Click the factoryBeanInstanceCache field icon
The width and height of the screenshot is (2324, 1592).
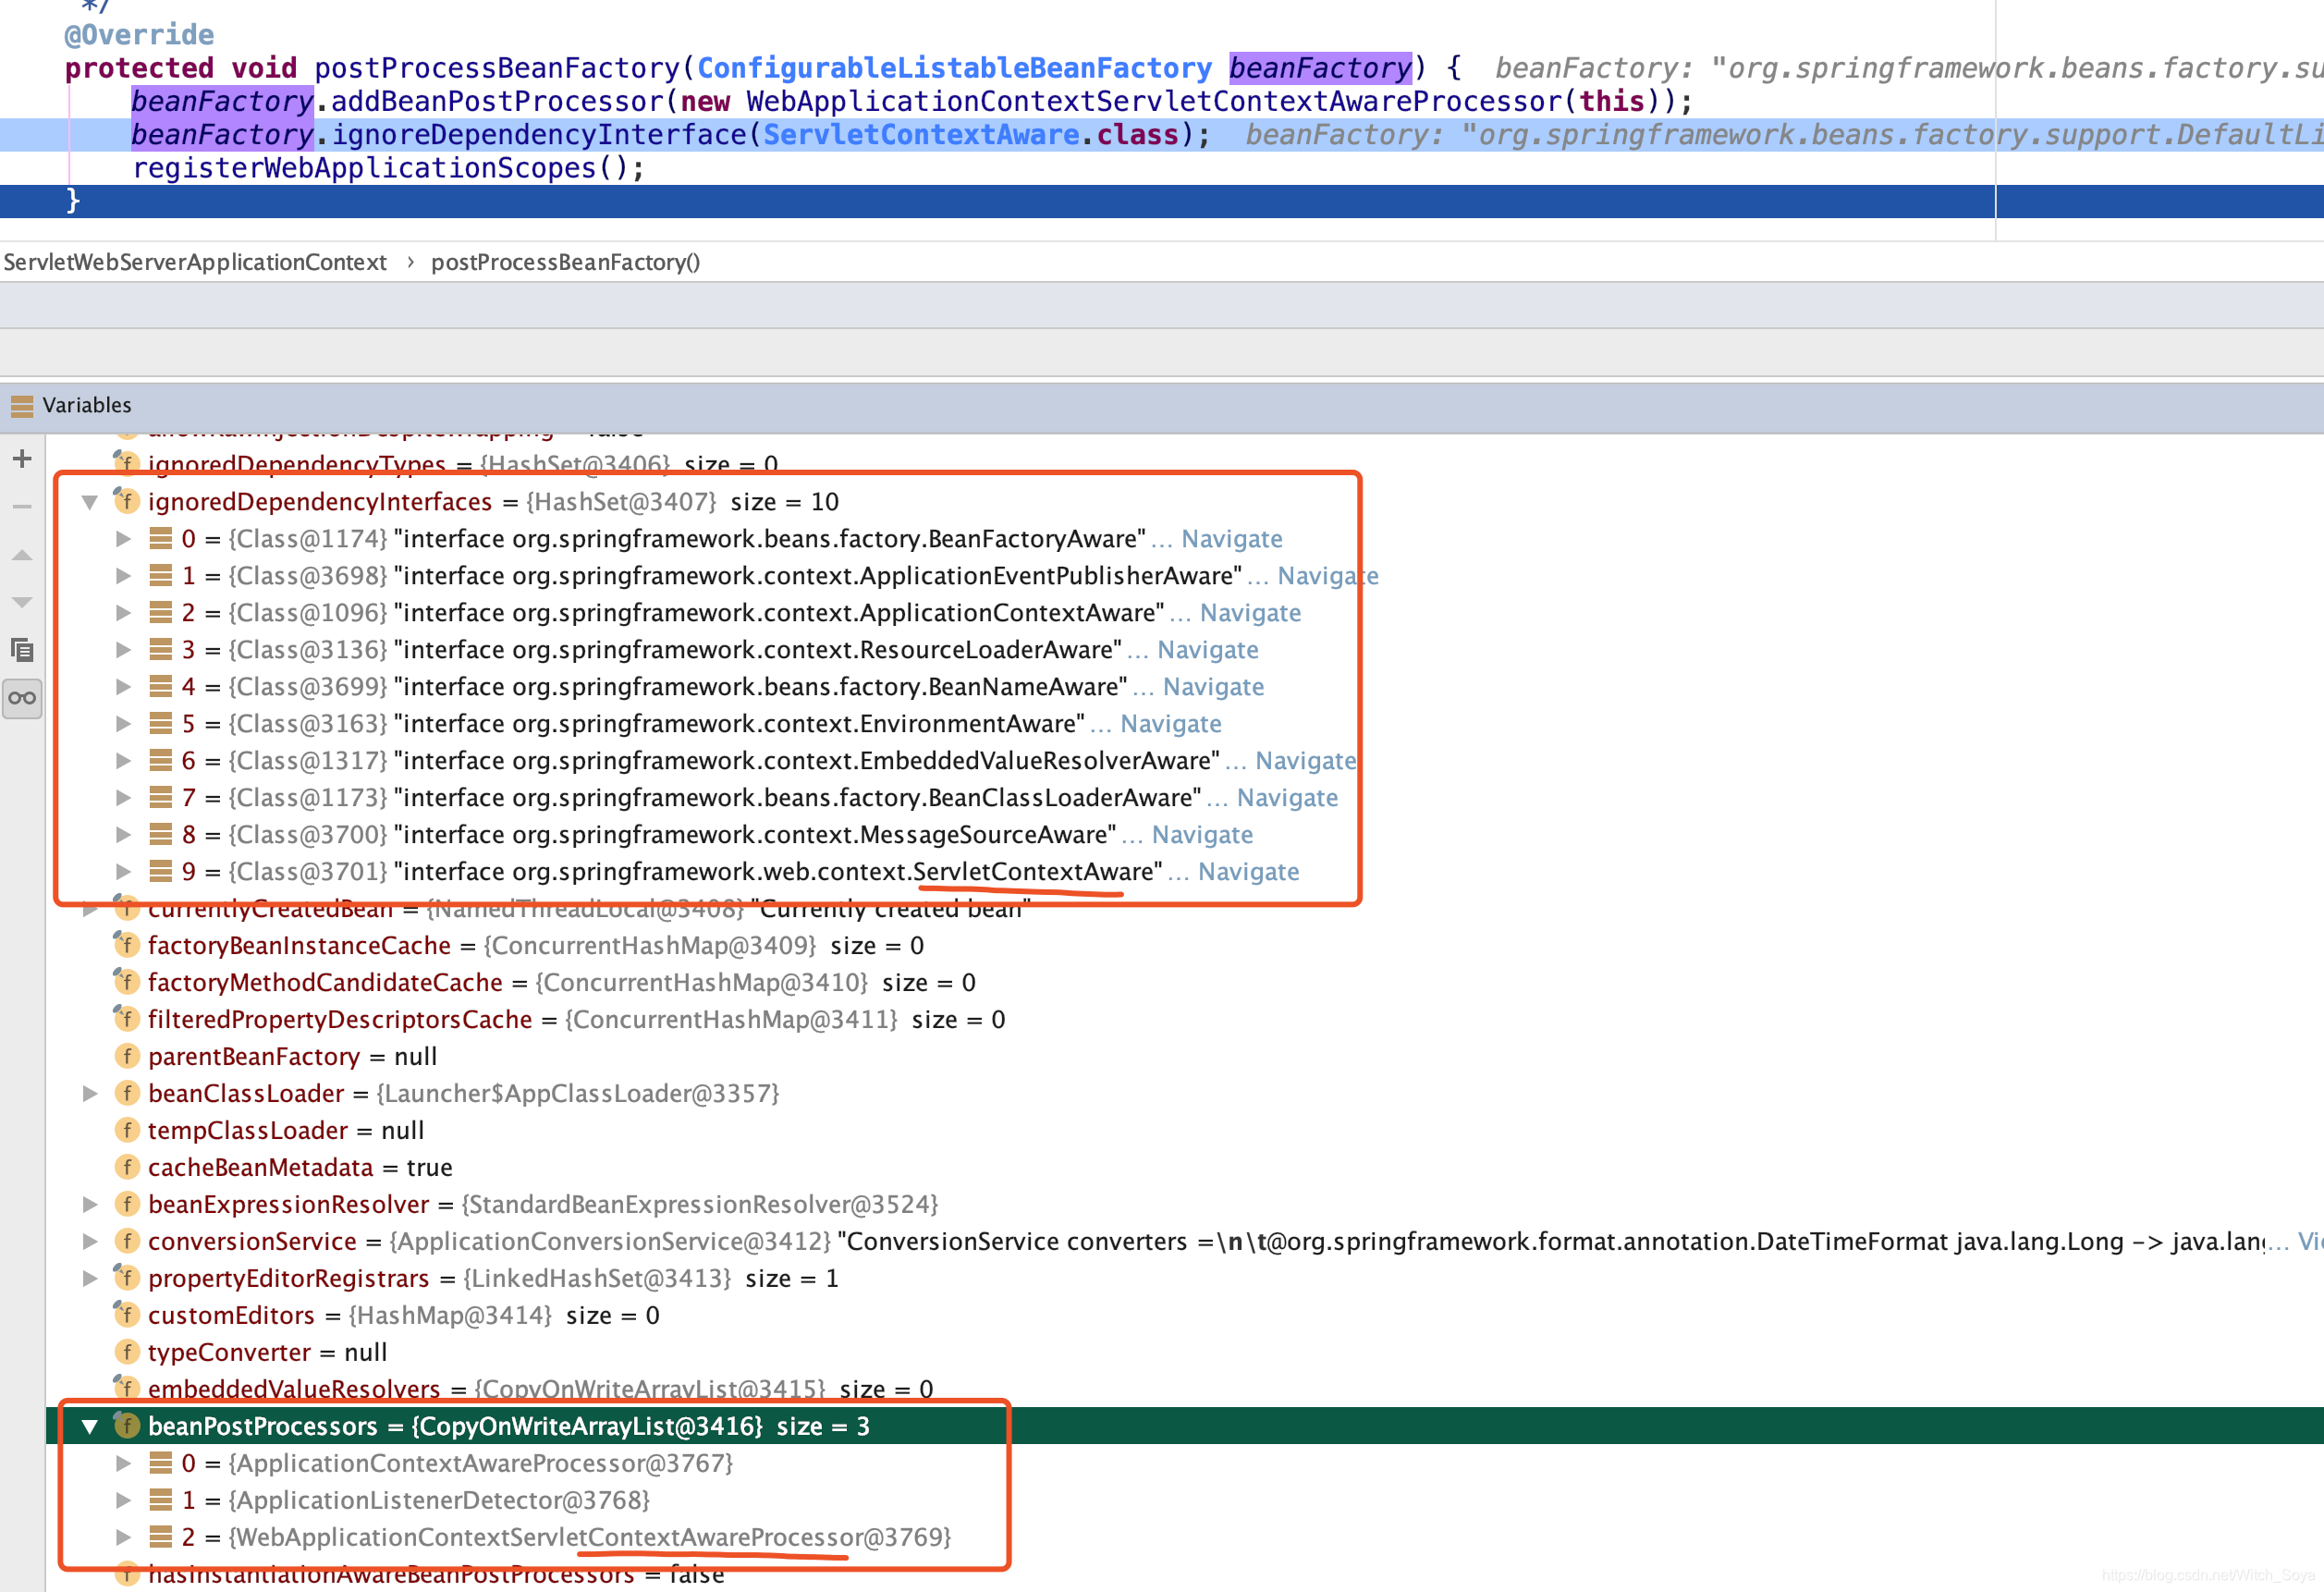coord(126,944)
